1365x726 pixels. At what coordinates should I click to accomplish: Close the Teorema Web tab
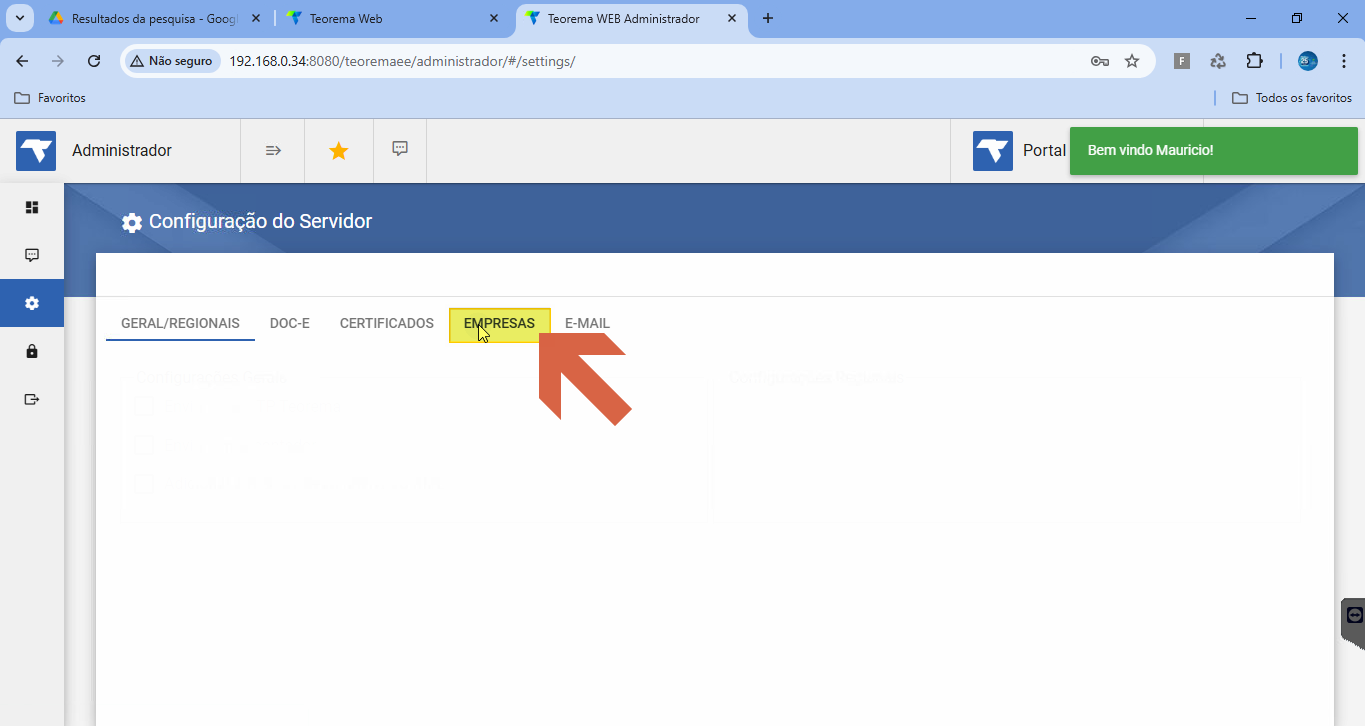494,18
